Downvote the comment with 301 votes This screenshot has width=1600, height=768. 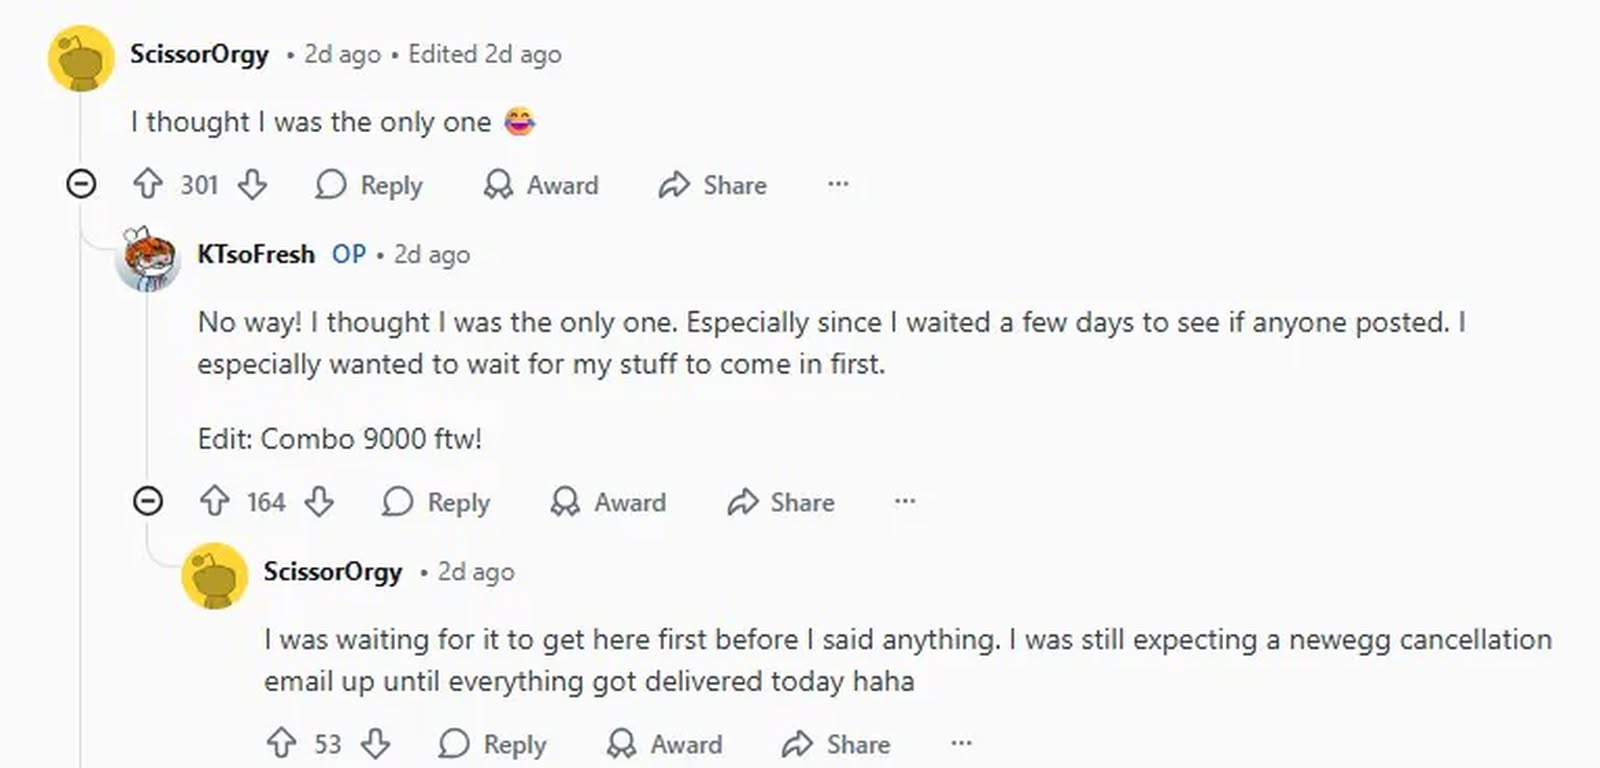pyautogui.click(x=252, y=184)
